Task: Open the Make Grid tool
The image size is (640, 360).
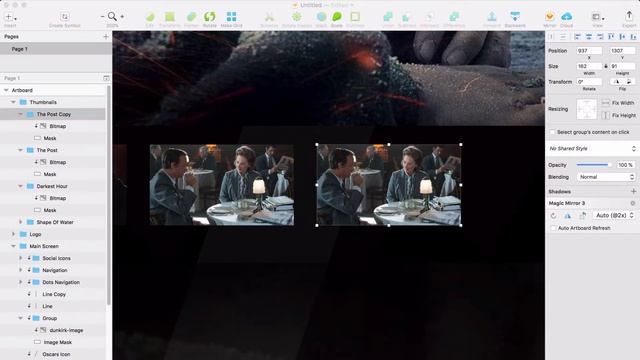Action: point(231,17)
